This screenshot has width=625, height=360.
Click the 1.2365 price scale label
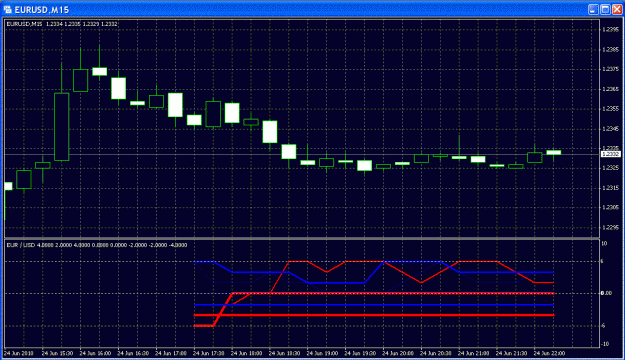click(x=611, y=89)
